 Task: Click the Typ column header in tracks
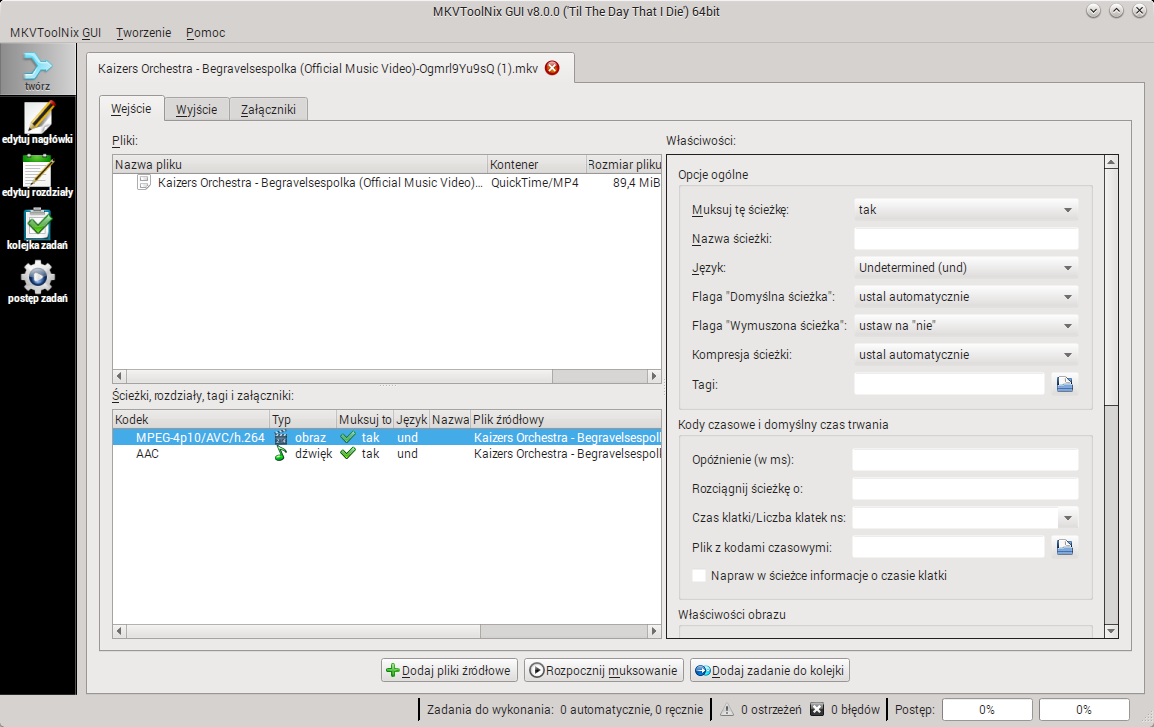[303, 419]
